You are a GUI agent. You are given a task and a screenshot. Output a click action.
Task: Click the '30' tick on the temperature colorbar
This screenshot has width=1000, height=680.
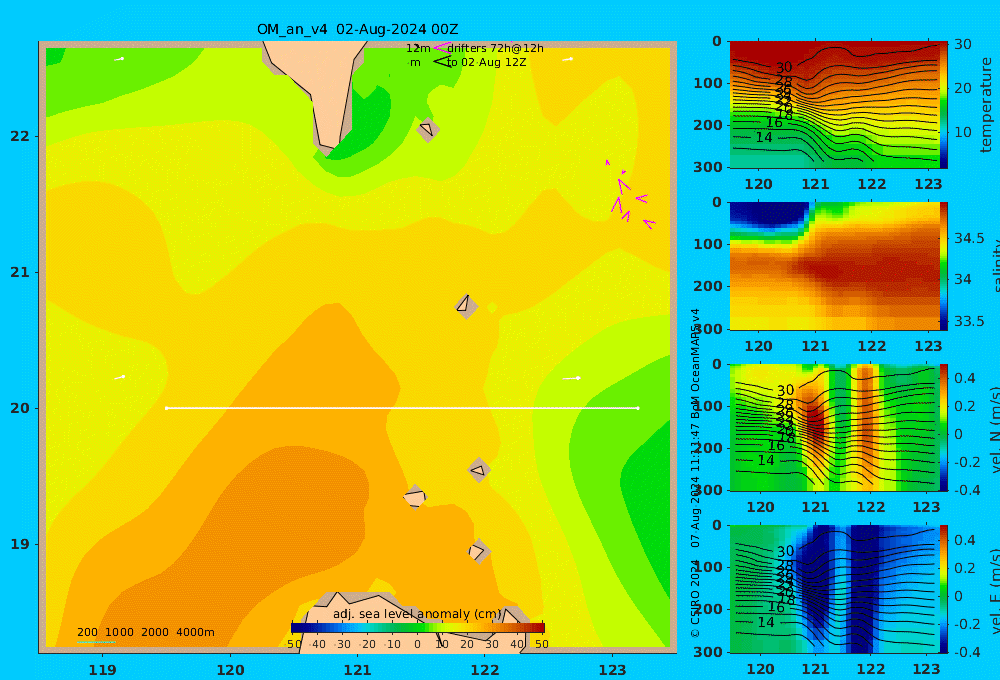963,45
